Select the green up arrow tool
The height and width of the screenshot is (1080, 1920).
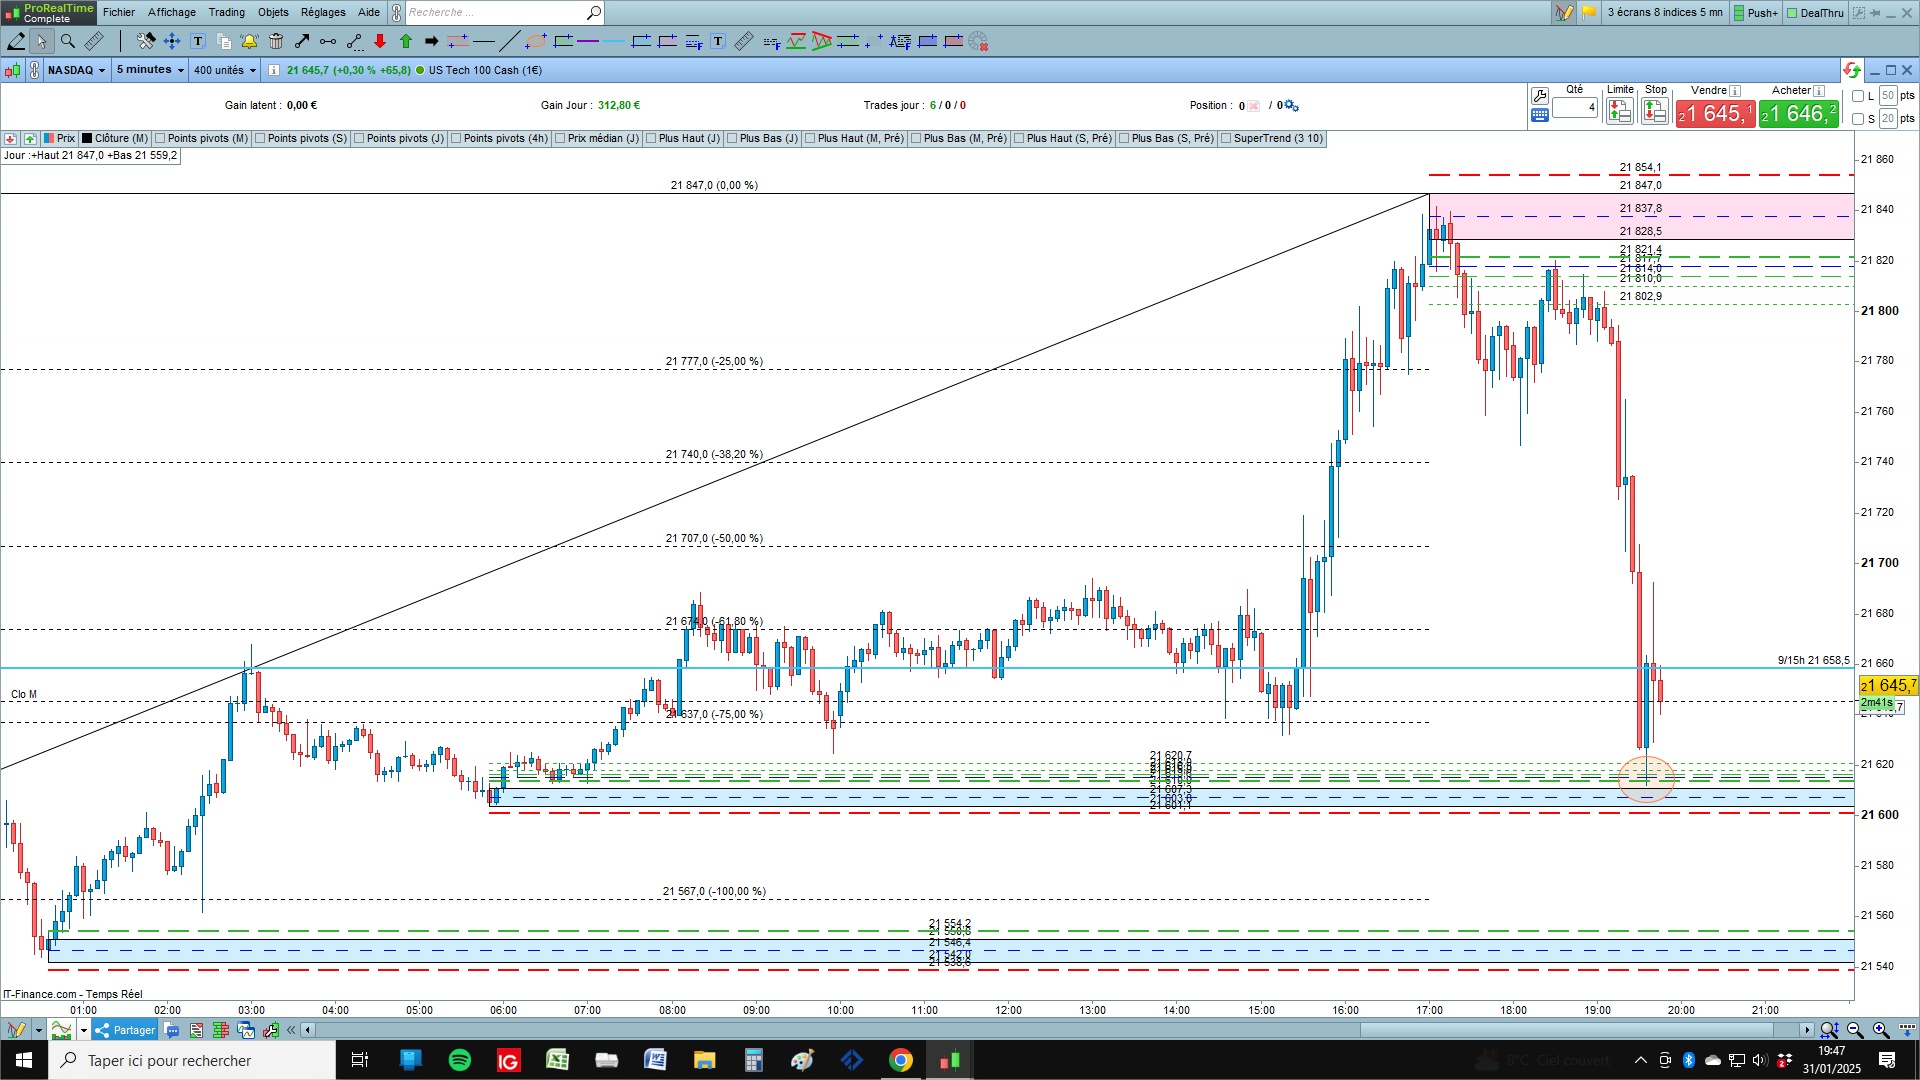pyautogui.click(x=406, y=41)
